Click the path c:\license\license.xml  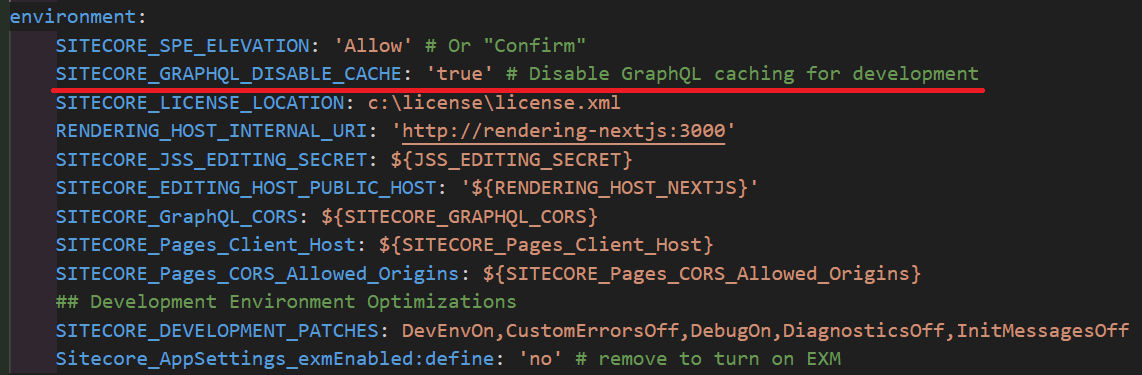[x=495, y=103]
